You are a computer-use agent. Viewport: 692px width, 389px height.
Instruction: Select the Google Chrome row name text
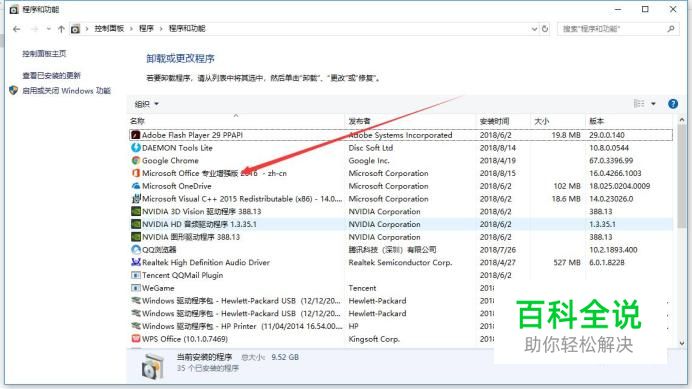point(170,161)
